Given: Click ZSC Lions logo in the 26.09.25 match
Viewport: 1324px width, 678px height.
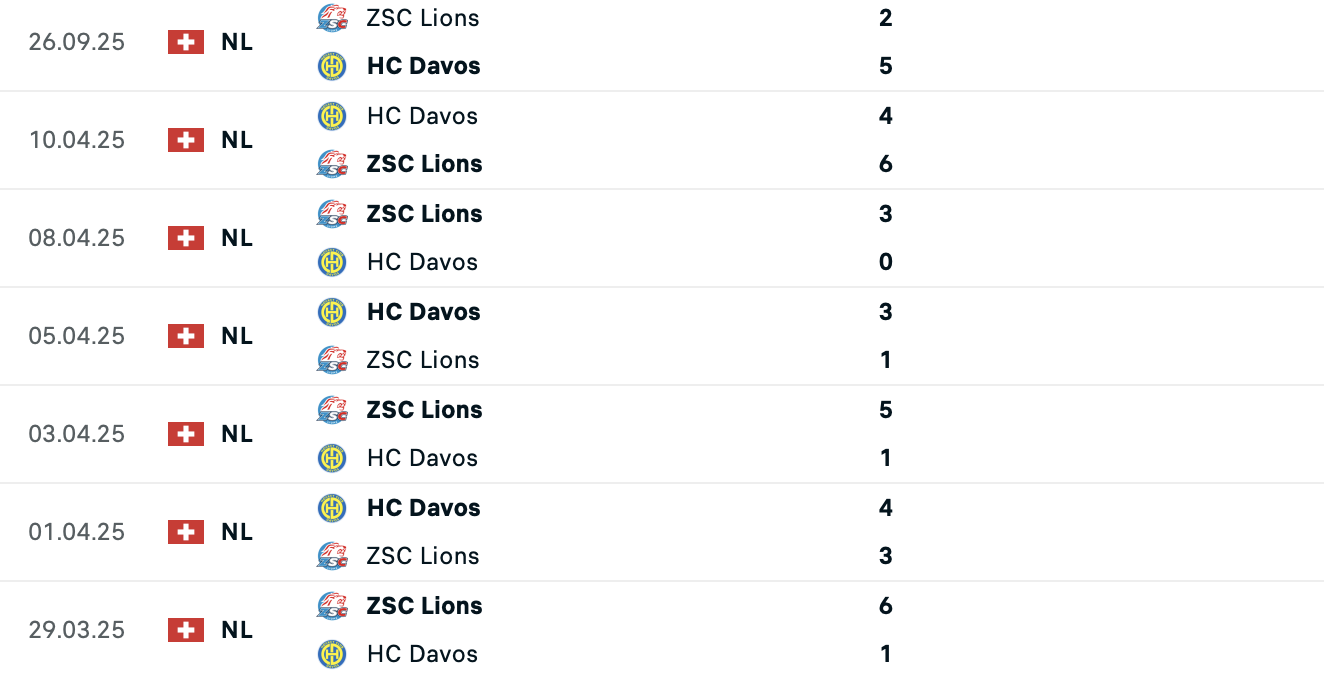Looking at the screenshot, I should pyautogui.click(x=332, y=18).
